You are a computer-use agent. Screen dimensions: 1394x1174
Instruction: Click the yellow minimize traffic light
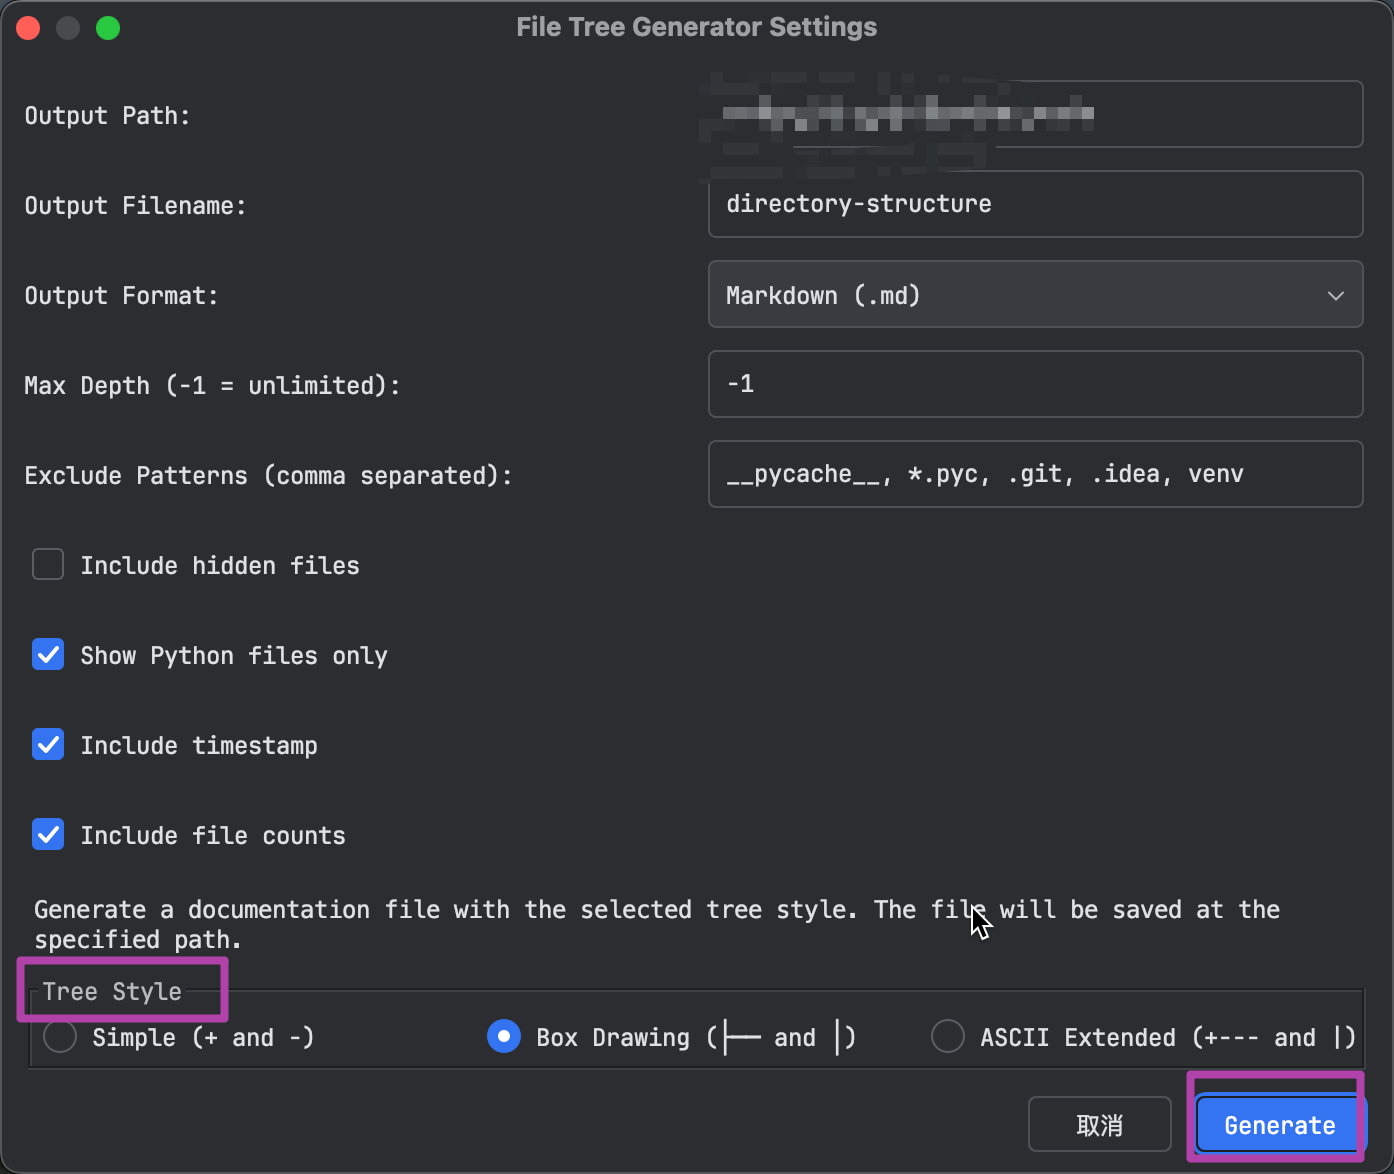point(67,27)
